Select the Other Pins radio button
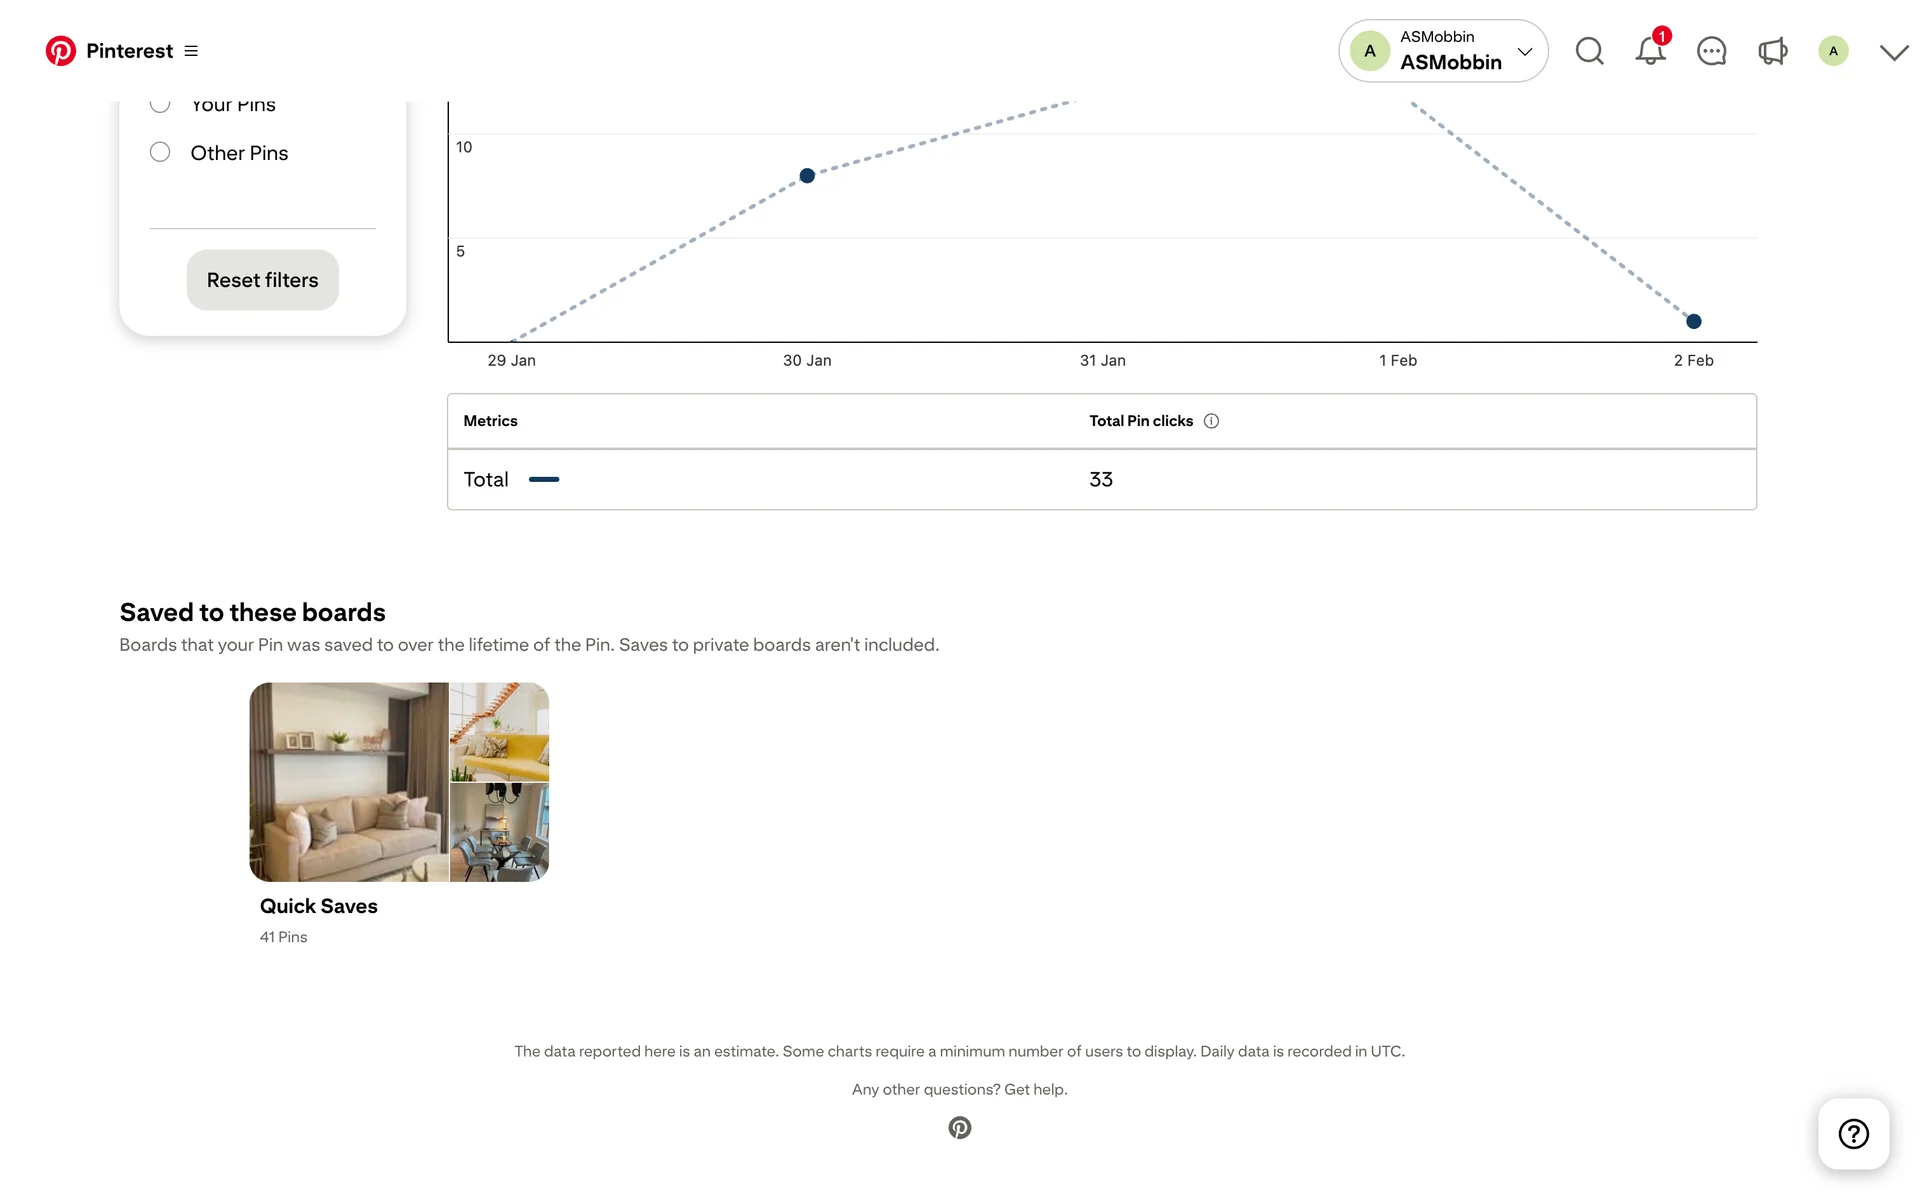Screen dimensions: 1920x1200 (x=160, y=152)
